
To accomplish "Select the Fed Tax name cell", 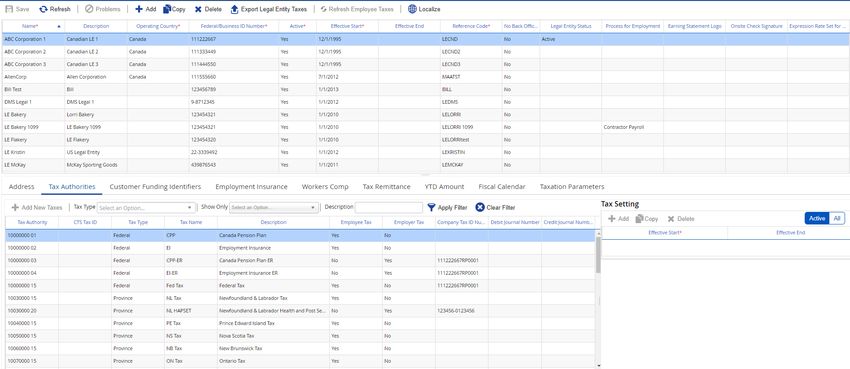I will pos(191,286).
